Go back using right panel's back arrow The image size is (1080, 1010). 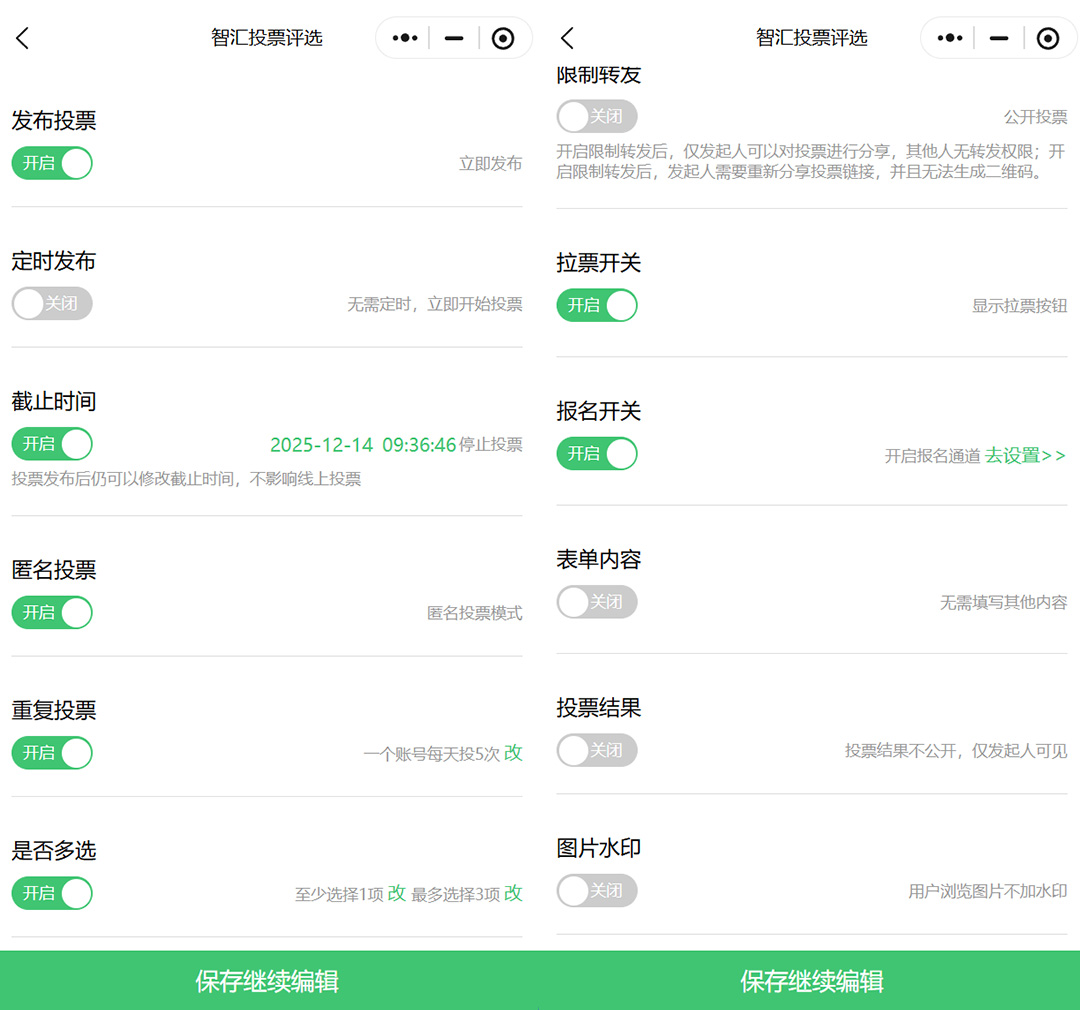pyautogui.click(x=567, y=38)
